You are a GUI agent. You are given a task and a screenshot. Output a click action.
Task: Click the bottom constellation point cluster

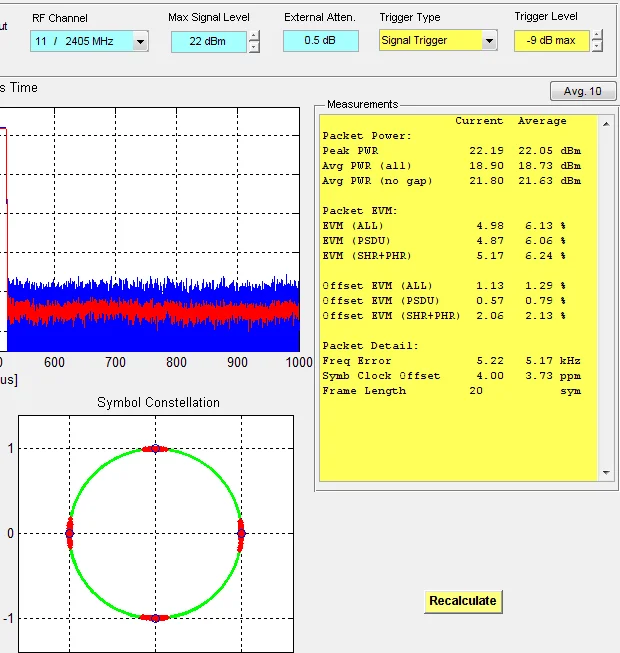(x=155, y=618)
